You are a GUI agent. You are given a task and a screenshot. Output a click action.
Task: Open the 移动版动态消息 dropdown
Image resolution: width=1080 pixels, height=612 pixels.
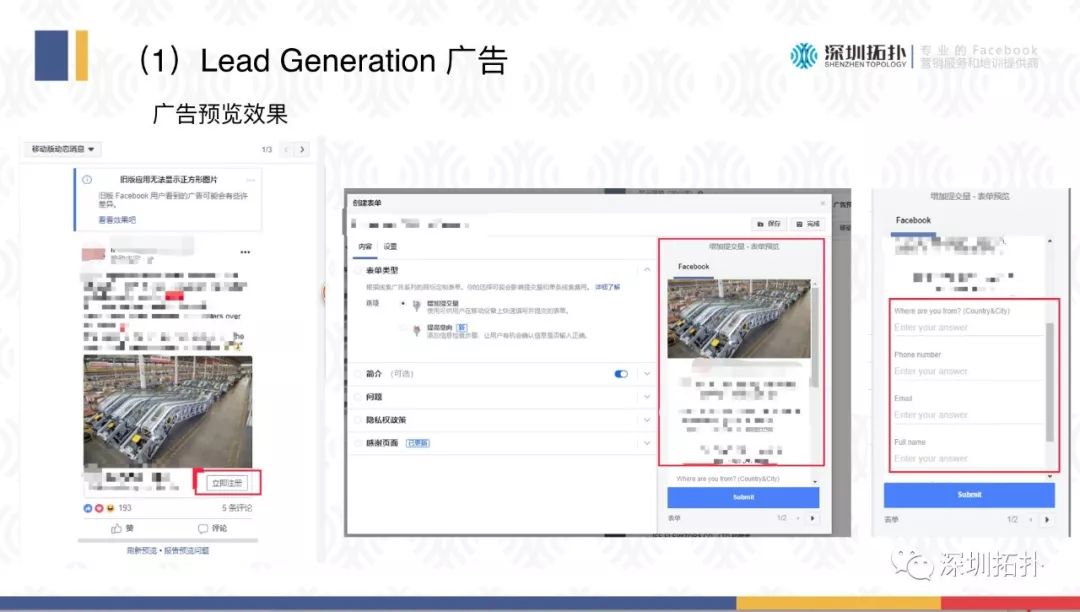click(60, 149)
